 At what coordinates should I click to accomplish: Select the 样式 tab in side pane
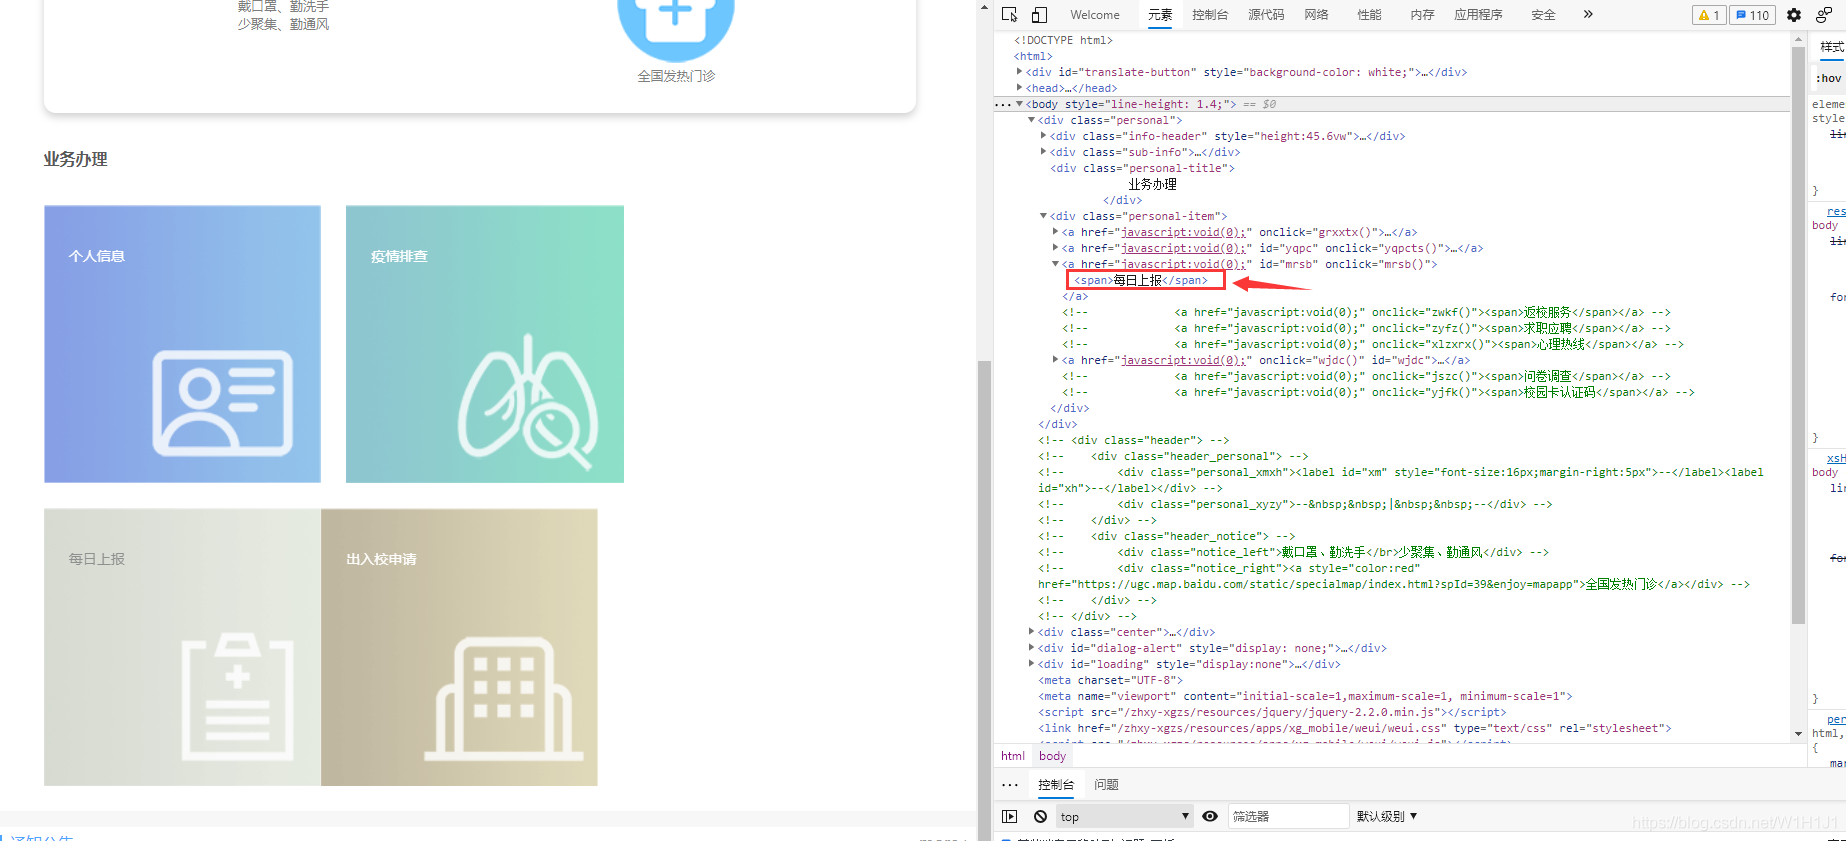1832,47
